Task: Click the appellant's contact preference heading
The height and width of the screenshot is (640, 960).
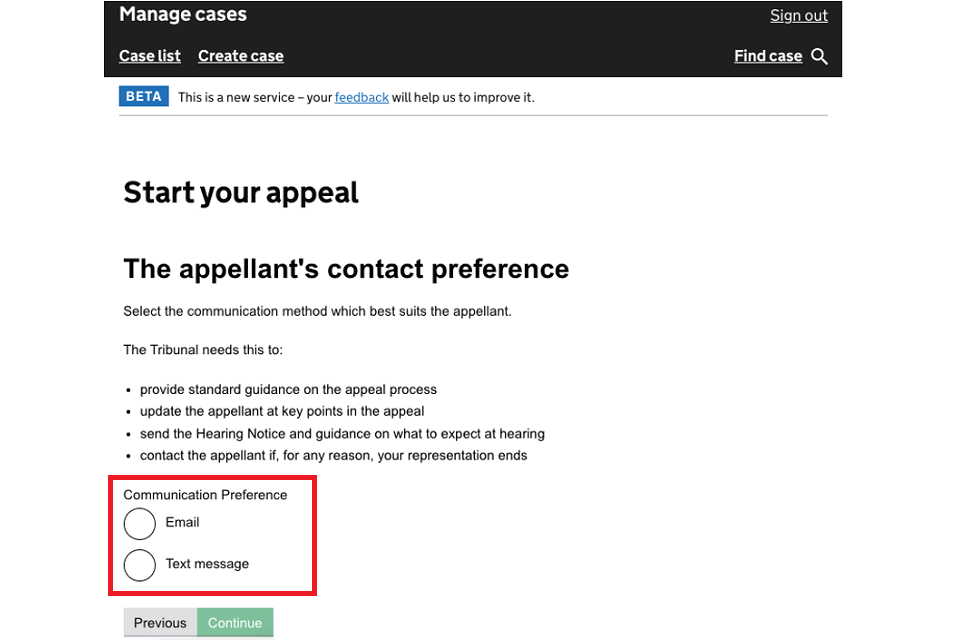Action: [346, 269]
